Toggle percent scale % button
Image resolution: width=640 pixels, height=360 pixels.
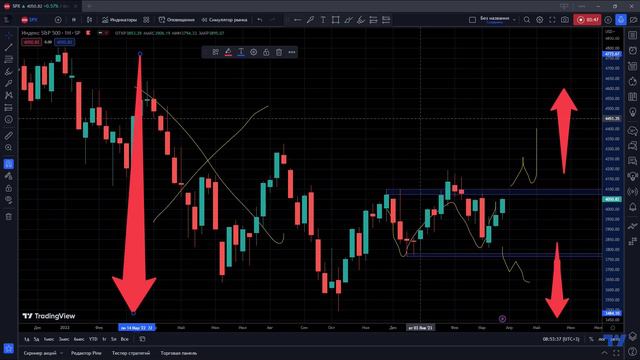(x=591, y=339)
